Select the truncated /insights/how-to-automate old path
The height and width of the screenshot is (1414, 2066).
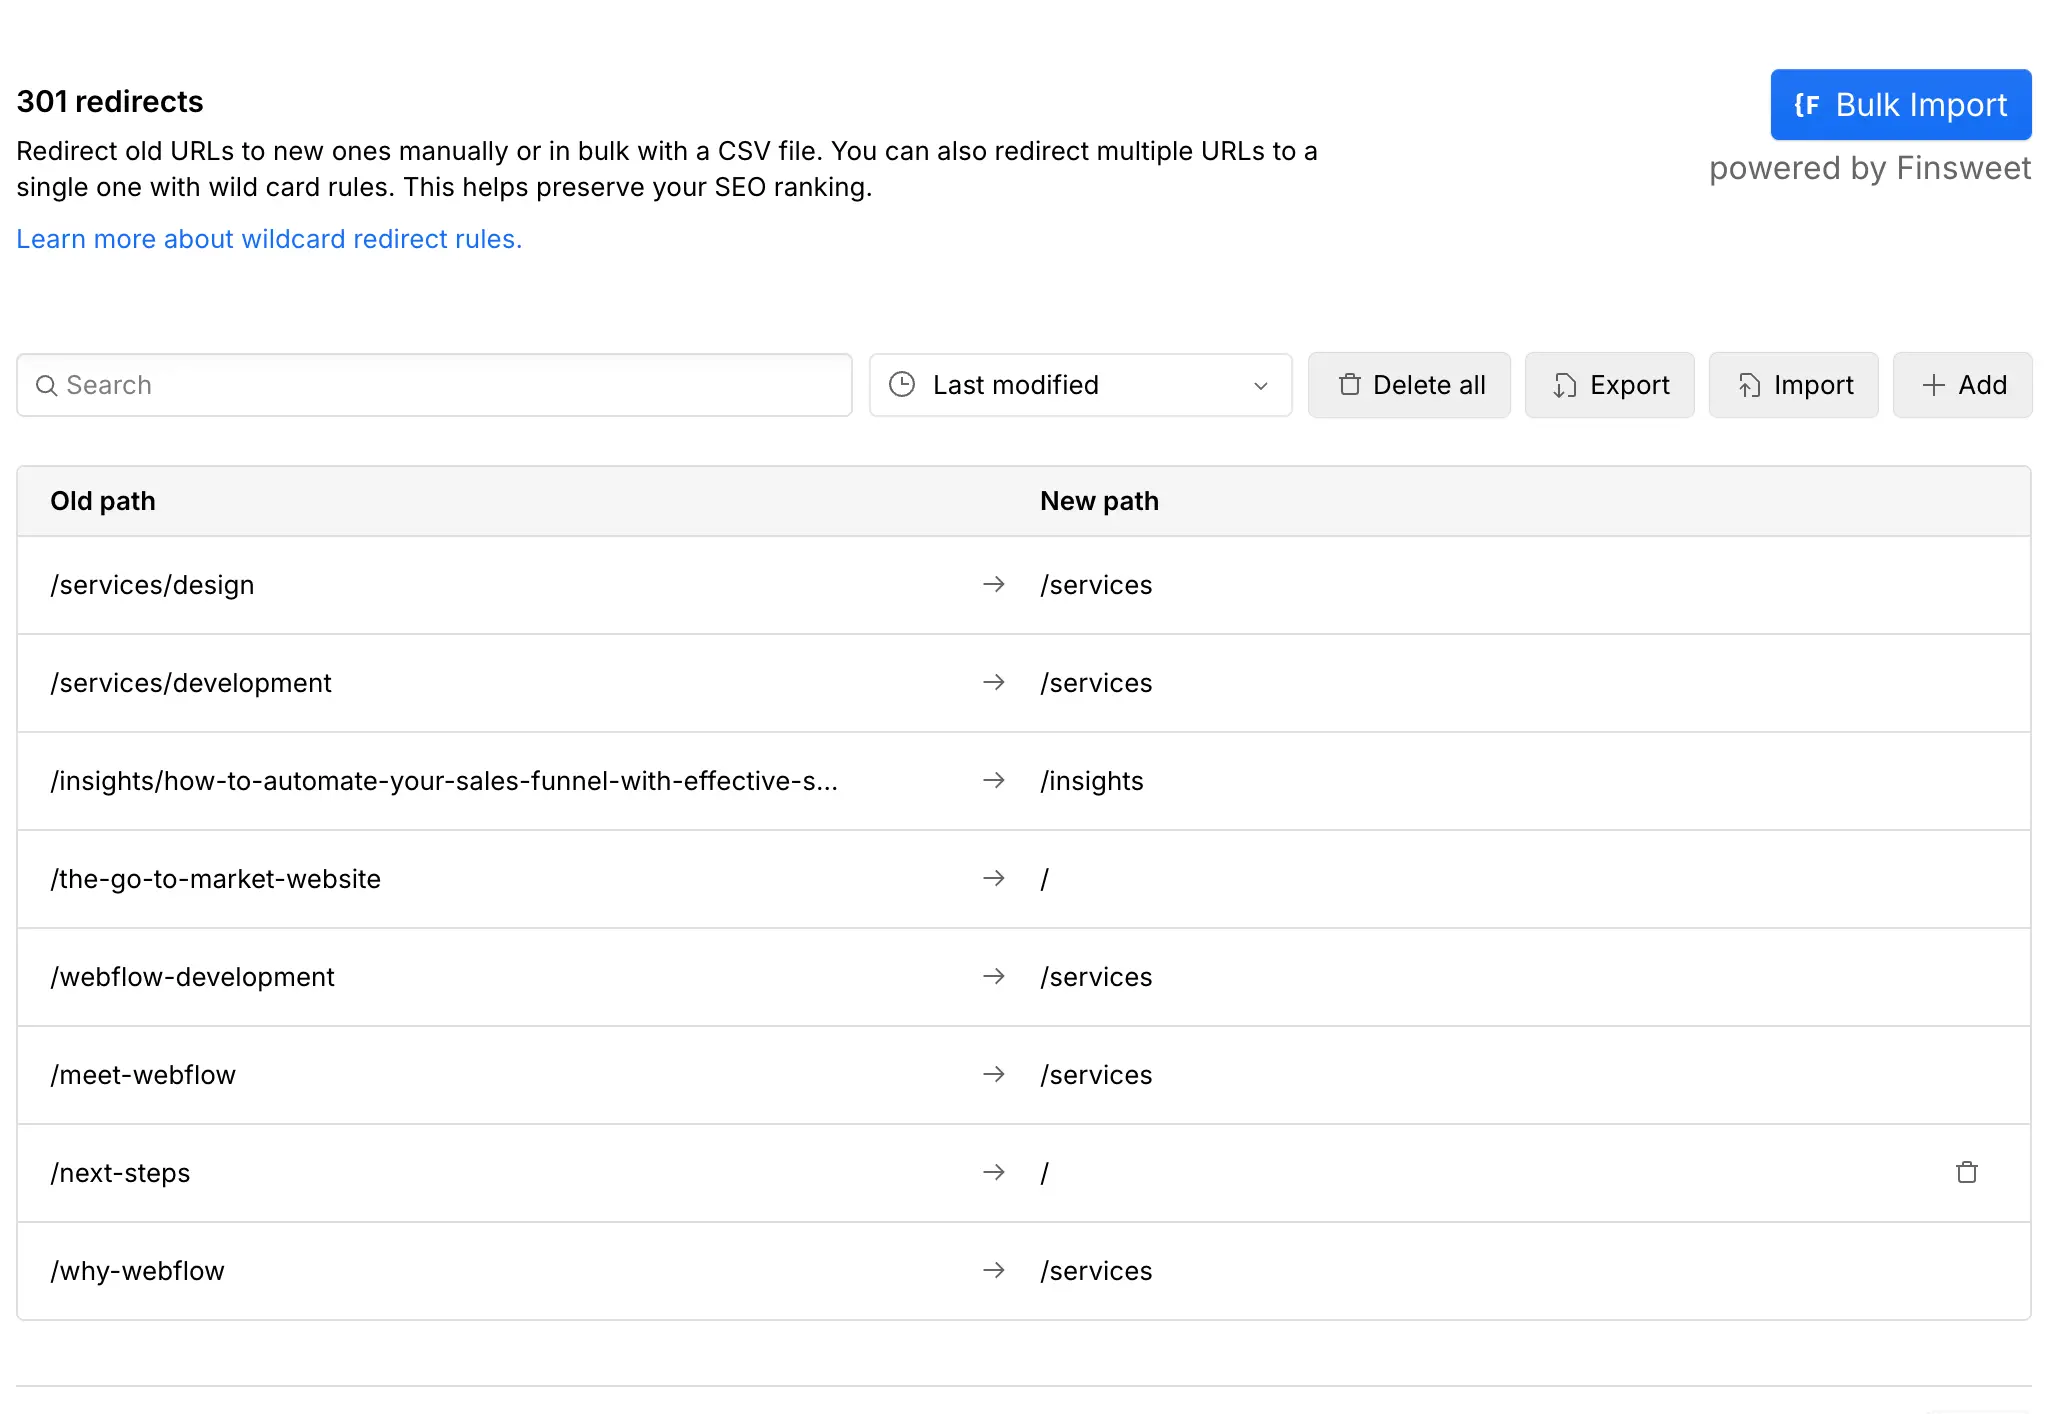[x=444, y=781]
